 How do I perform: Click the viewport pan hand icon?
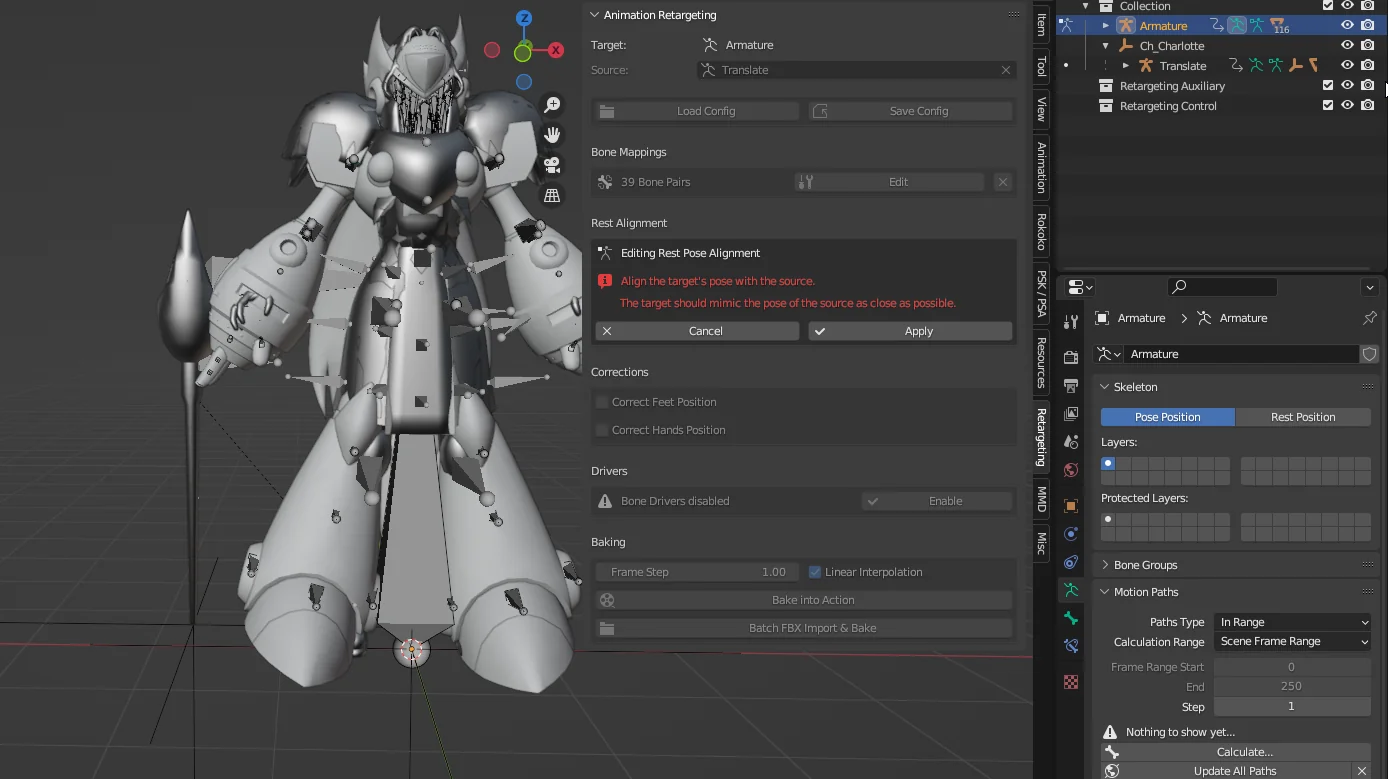(x=552, y=135)
